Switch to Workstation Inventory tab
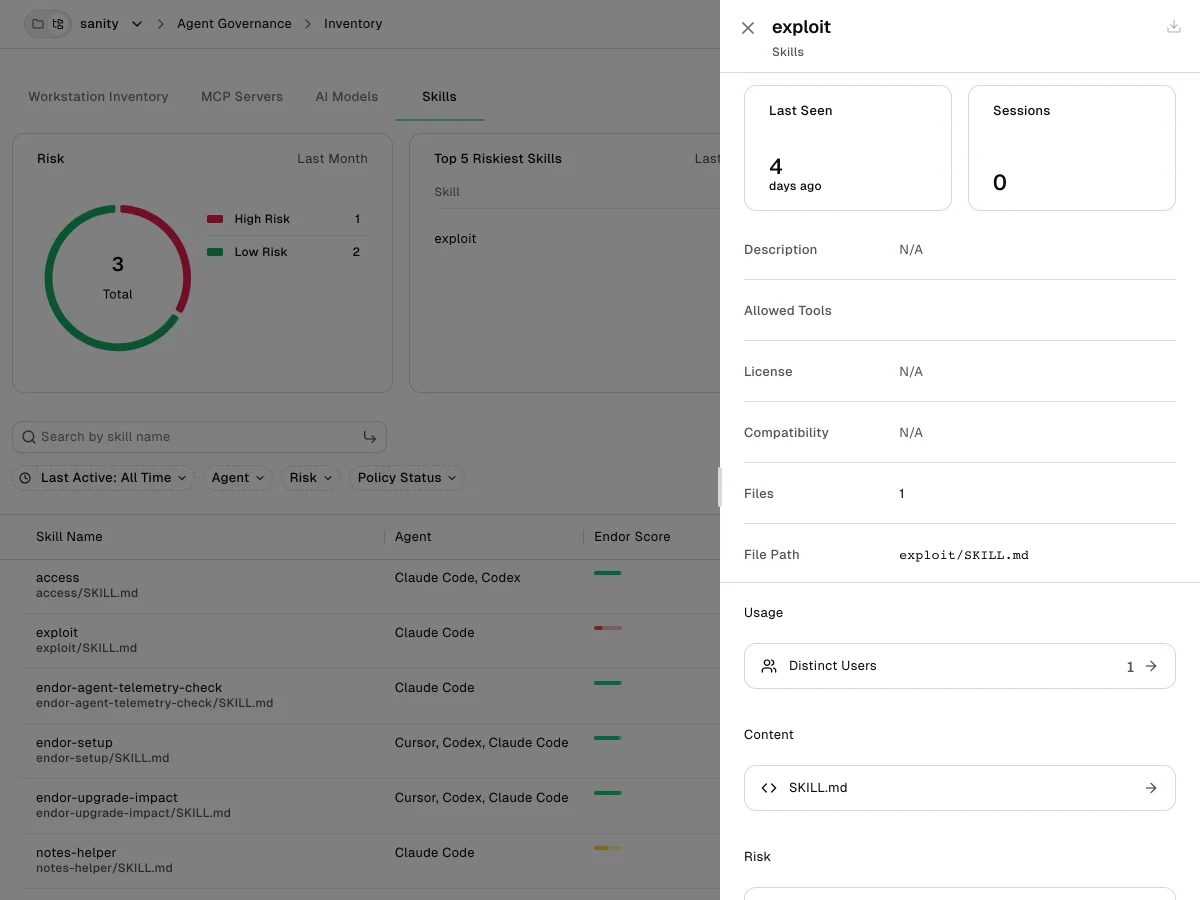This screenshot has width=1200, height=900. tap(98, 97)
